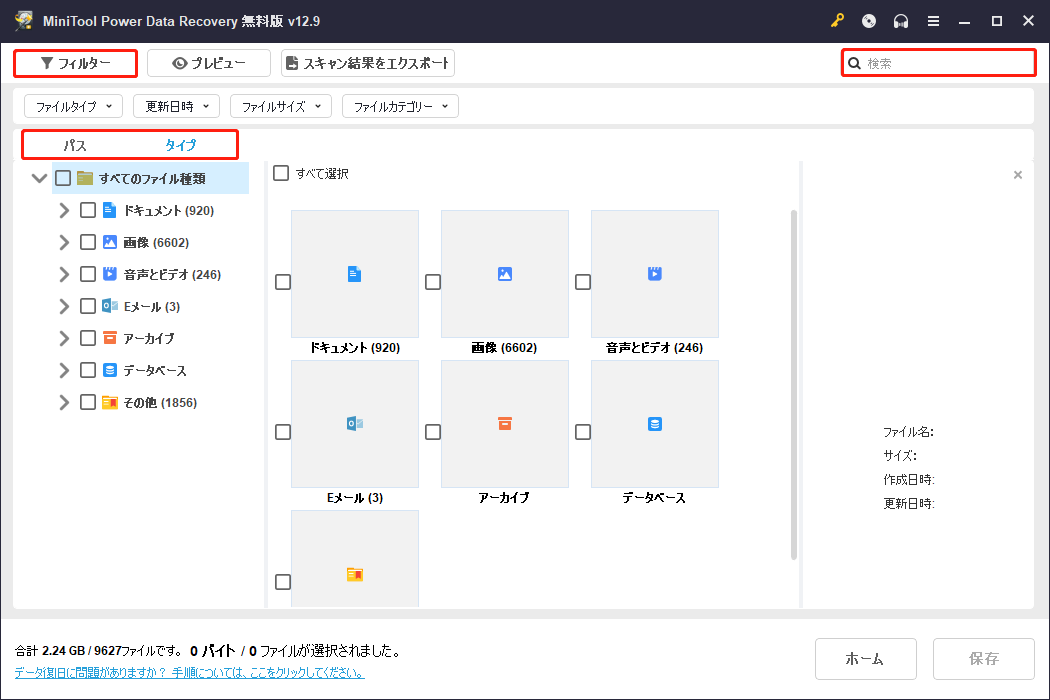
Task: Expand the その他 (1856) node
Action: pyautogui.click(x=64, y=402)
